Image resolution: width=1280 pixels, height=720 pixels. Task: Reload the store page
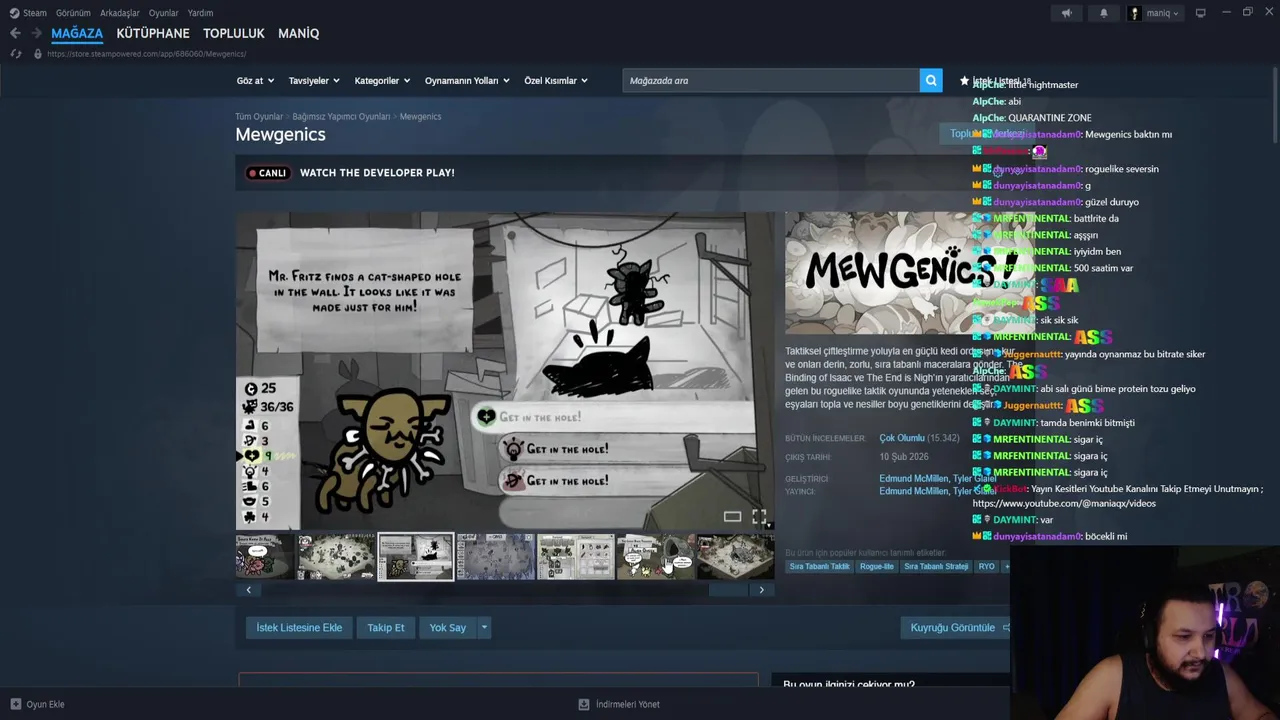pos(16,54)
